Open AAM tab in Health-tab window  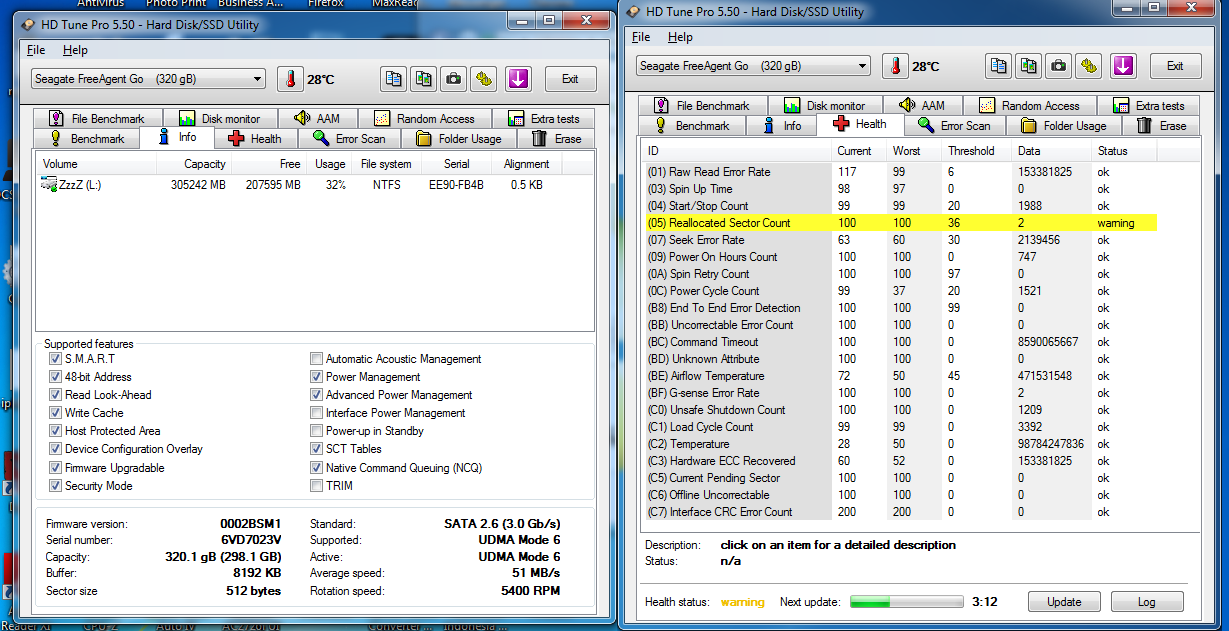coord(922,105)
